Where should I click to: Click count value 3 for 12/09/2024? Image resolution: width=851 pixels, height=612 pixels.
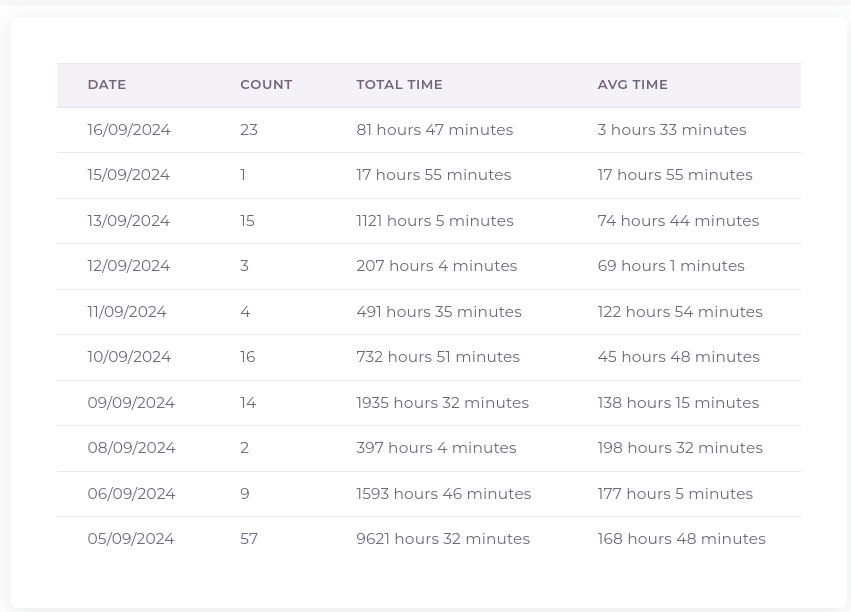coord(244,266)
